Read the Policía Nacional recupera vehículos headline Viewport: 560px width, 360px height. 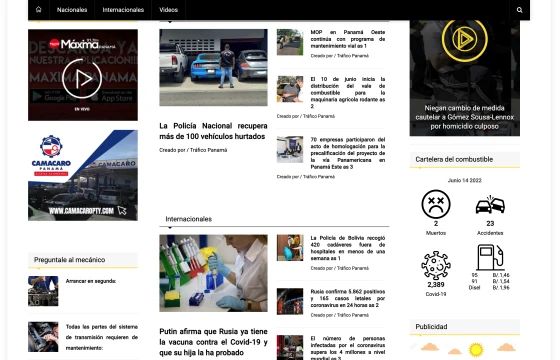[213, 131]
